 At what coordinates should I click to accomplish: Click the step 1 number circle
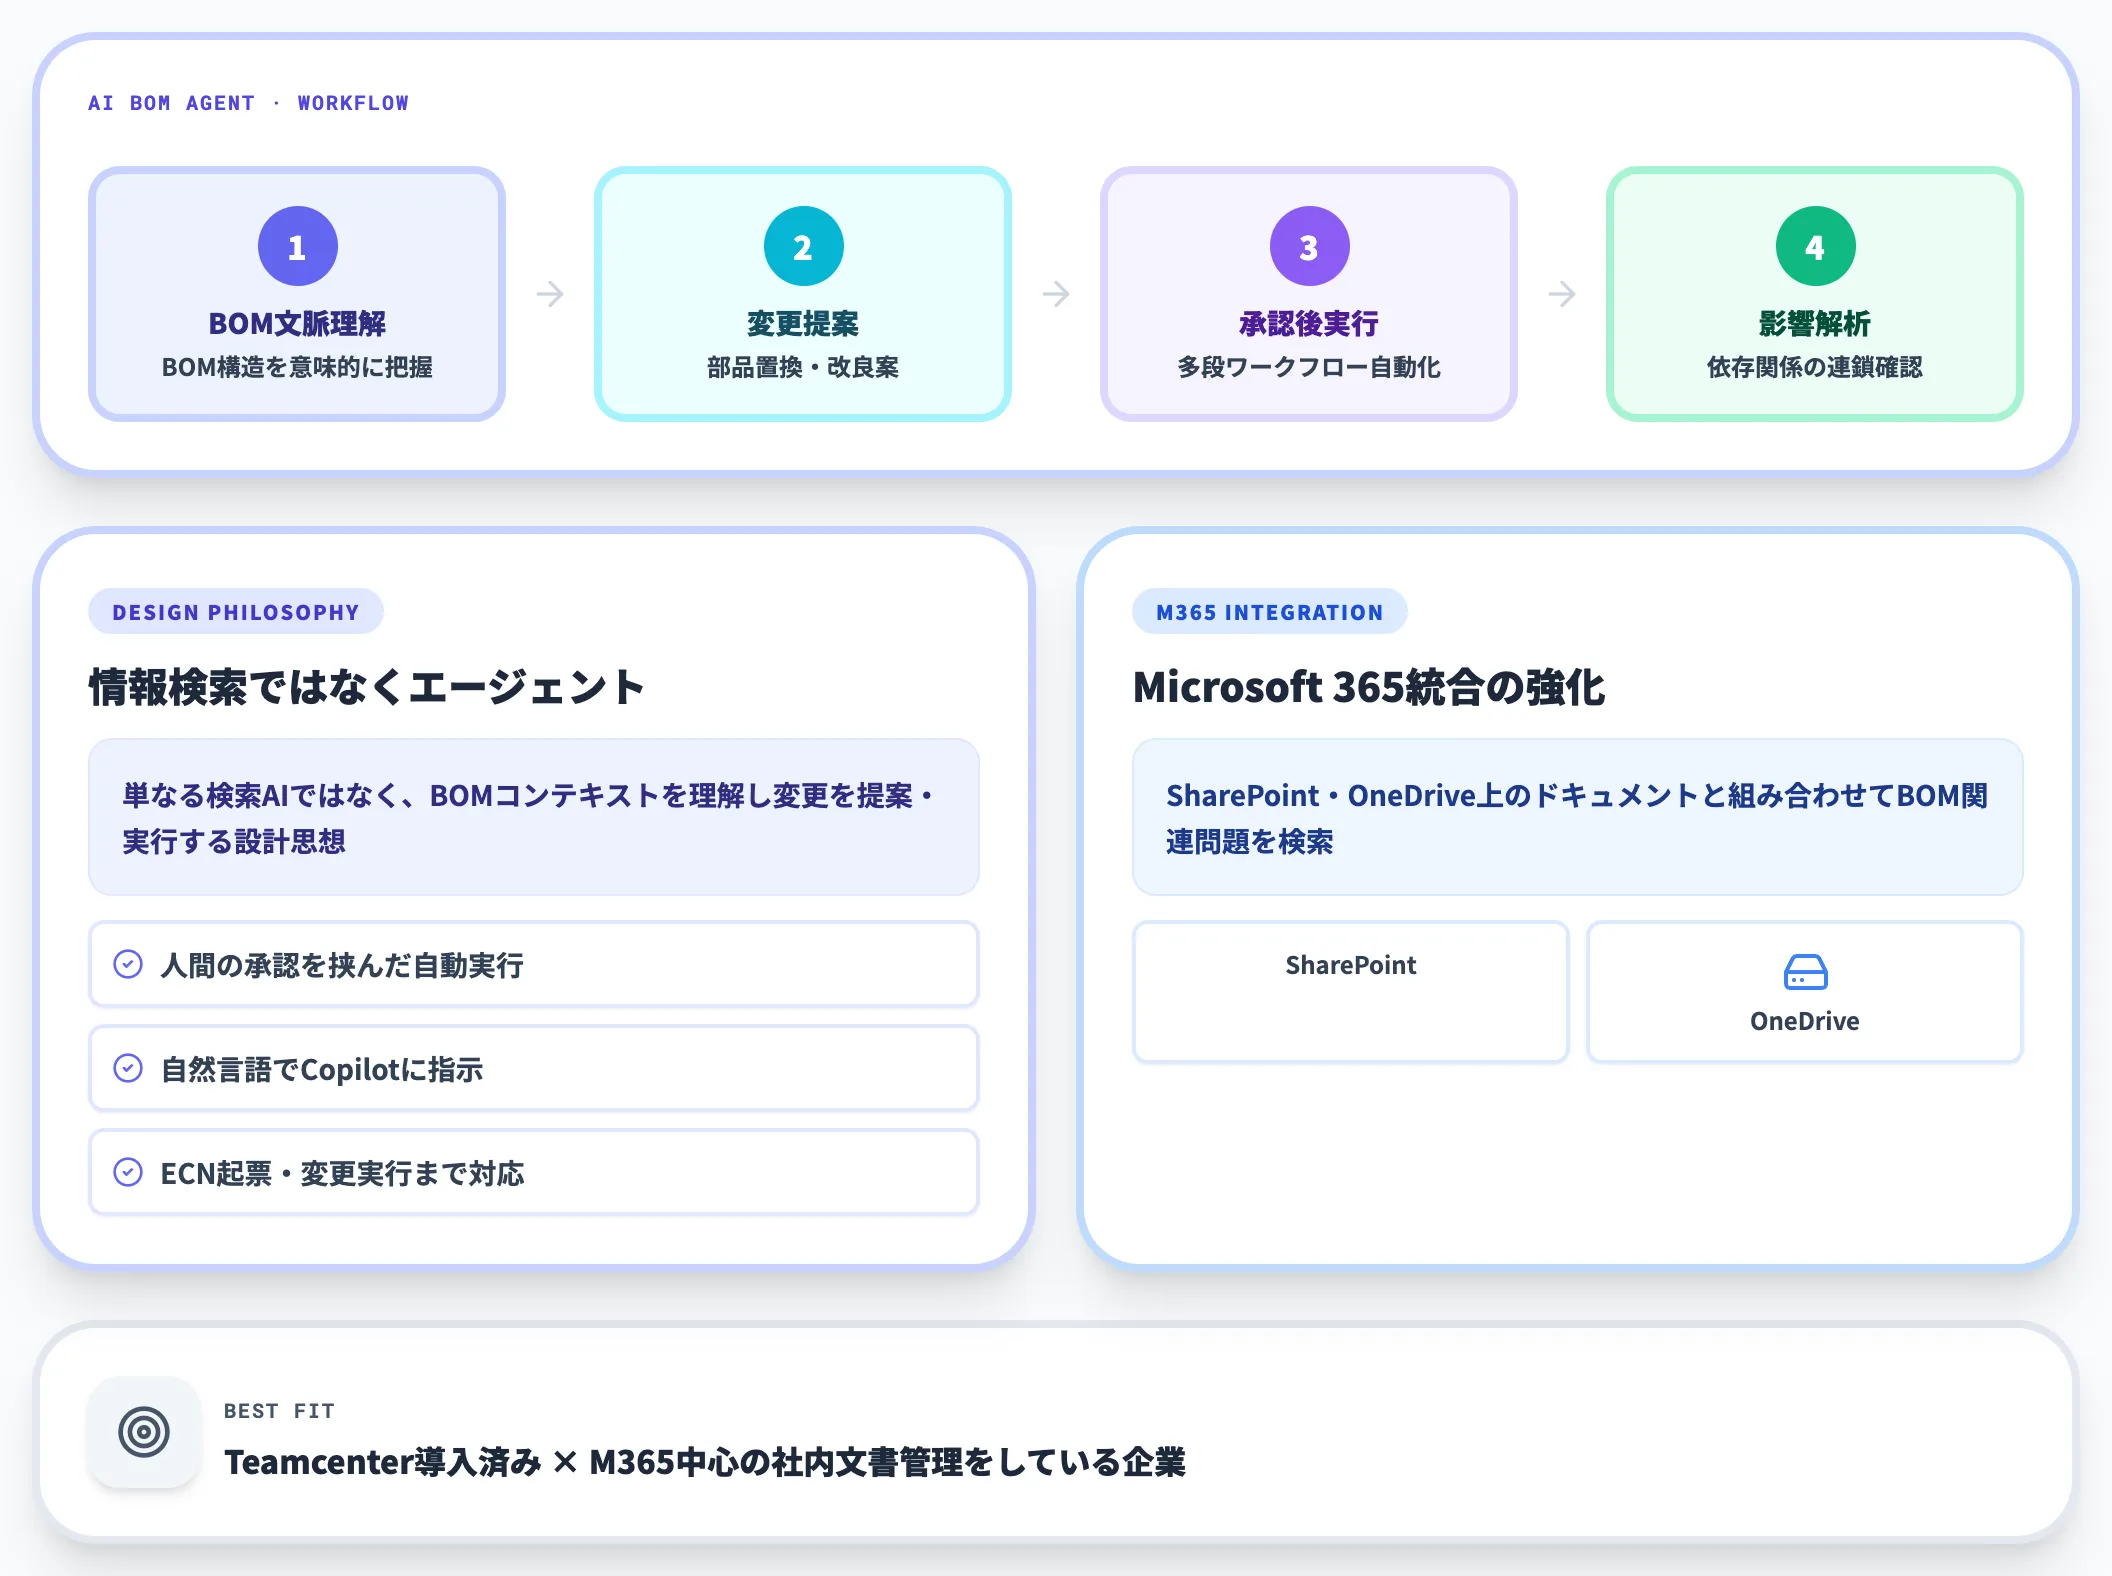tap(297, 246)
